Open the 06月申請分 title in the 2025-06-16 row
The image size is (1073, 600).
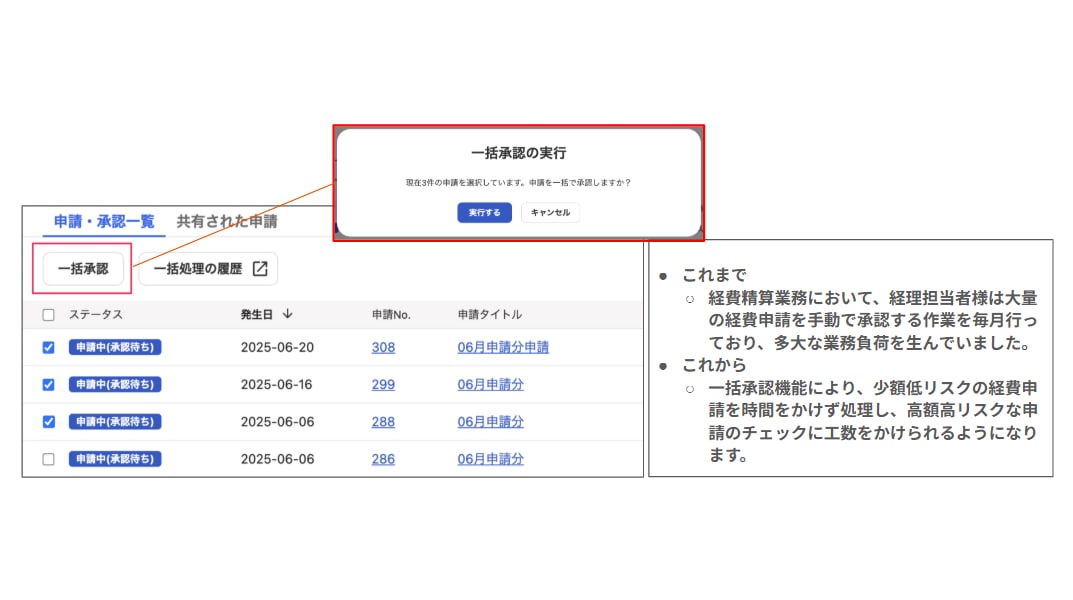pyautogui.click(x=490, y=385)
